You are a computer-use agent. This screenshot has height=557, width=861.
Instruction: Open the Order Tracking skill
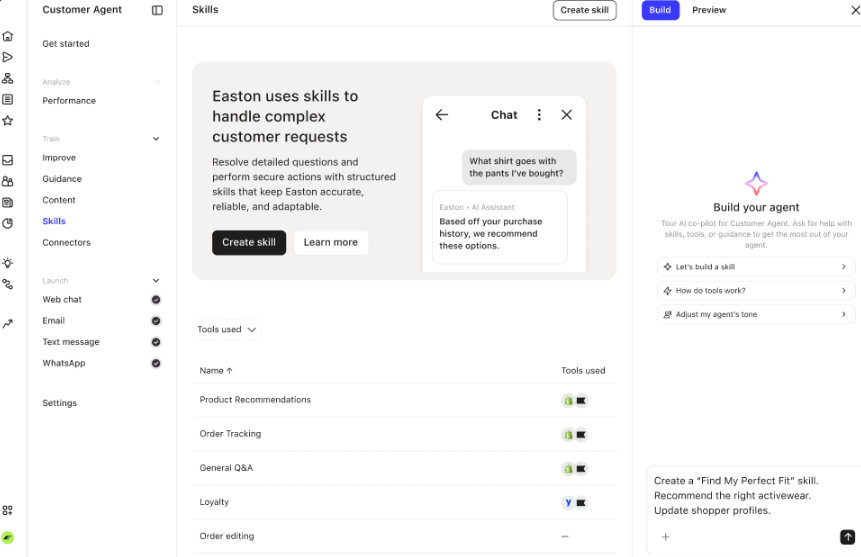[x=404, y=434]
